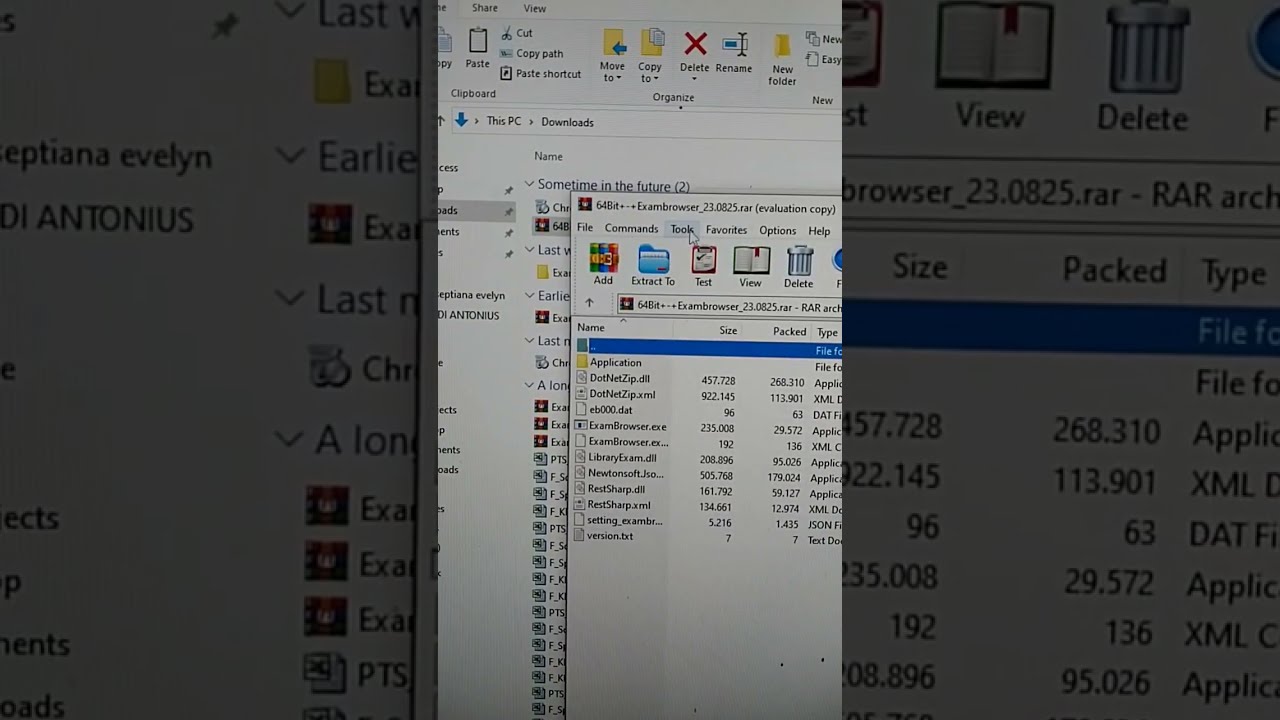
Task: Open the WinRAR Help menu
Action: pyautogui.click(x=819, y=231)
